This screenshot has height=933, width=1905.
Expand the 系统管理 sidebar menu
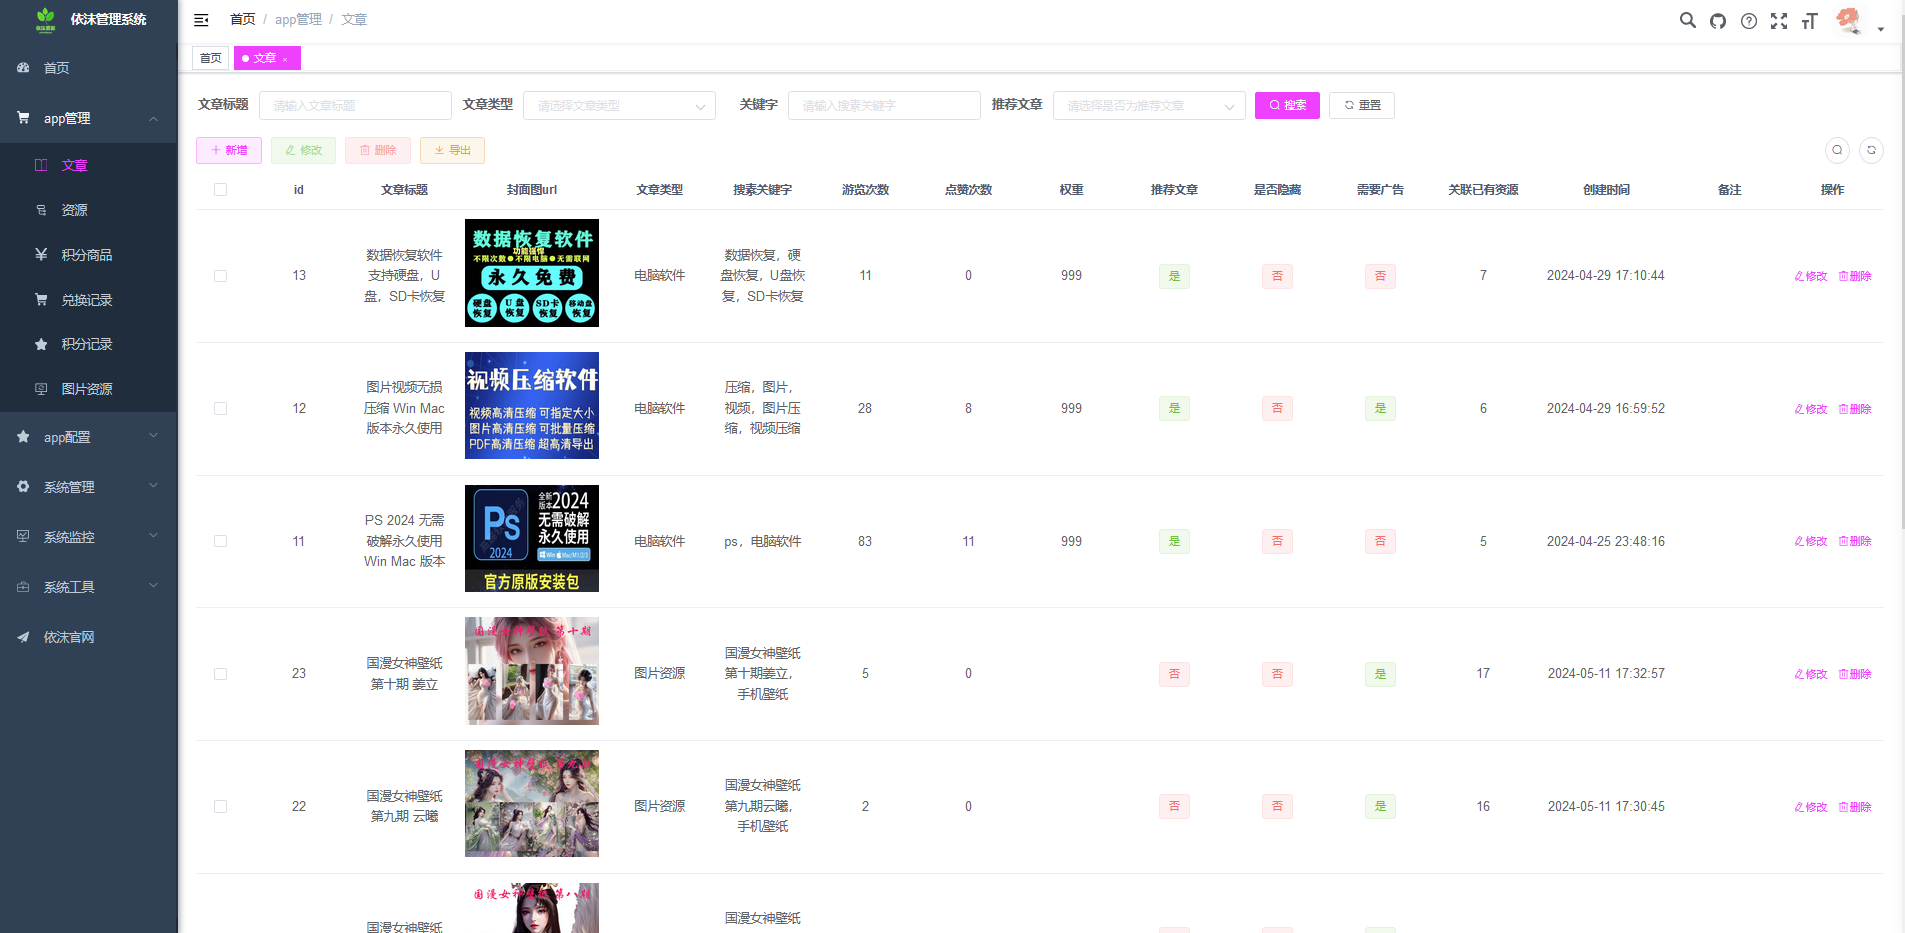[88, 487]
